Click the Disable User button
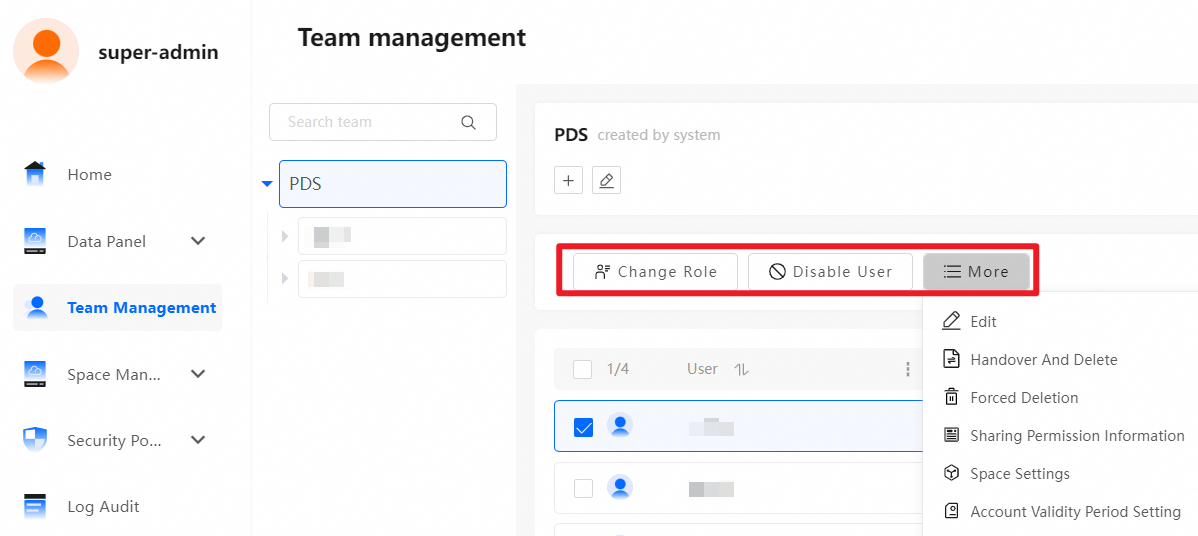This screenshot has height=536, width=1198. (830, 272)
